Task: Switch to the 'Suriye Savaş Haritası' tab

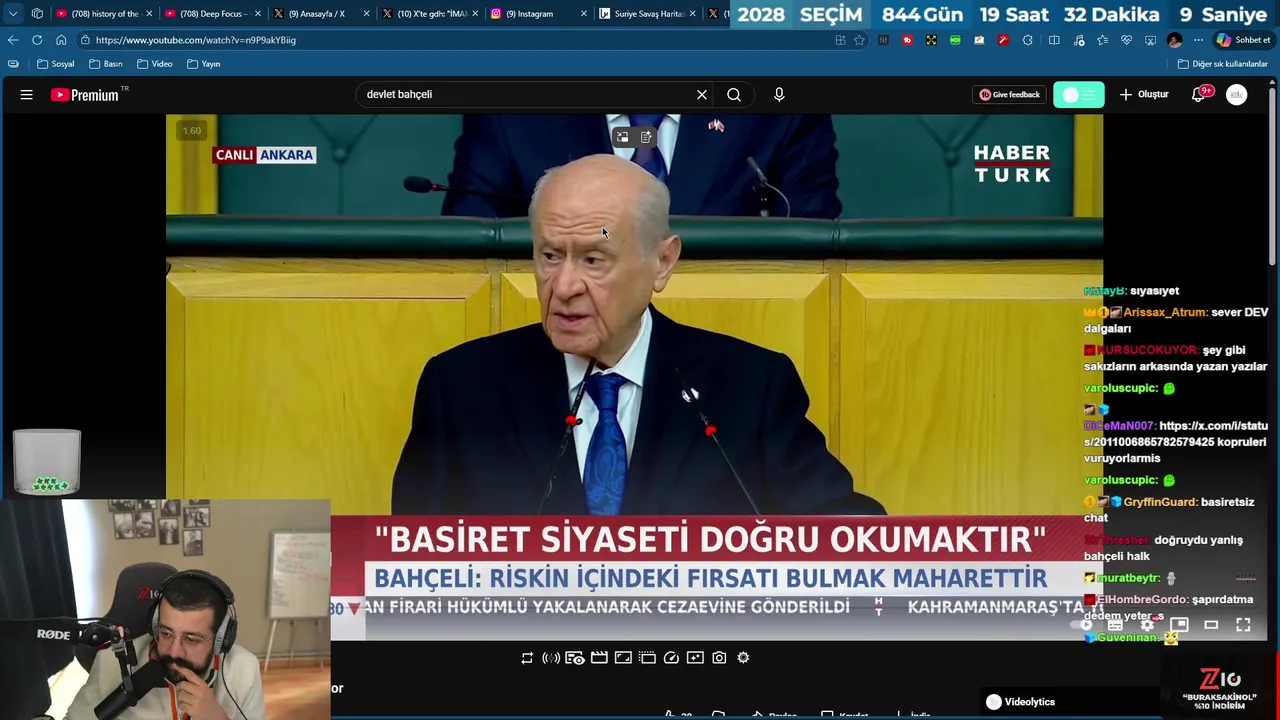Action: 647,14
